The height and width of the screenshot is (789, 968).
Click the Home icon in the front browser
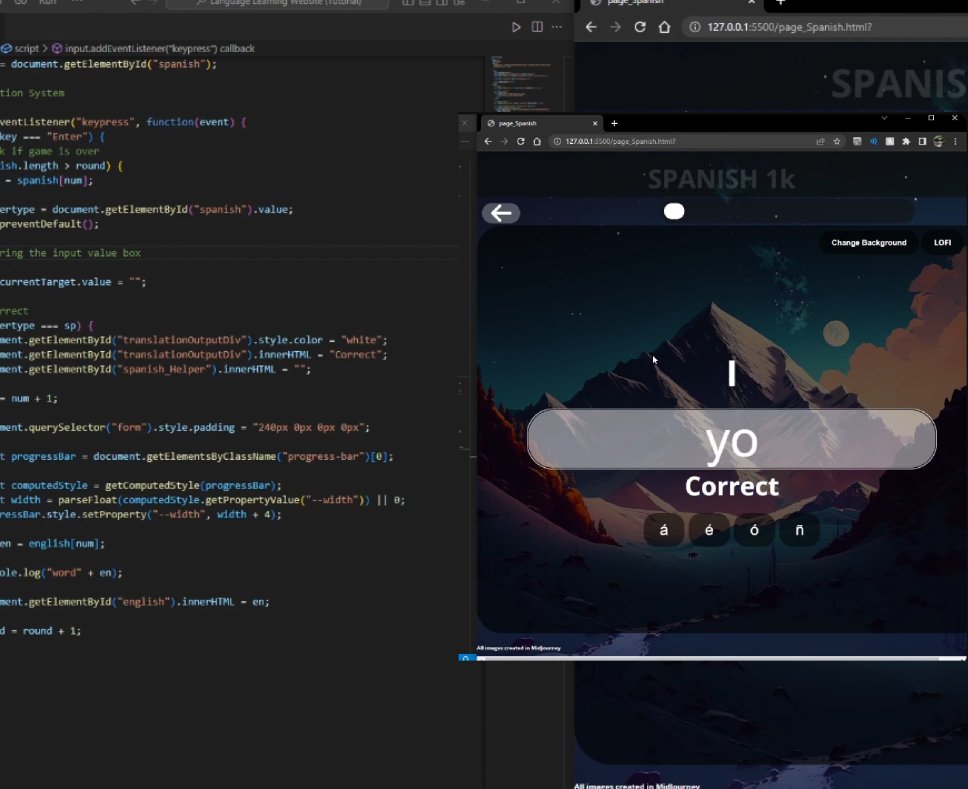click(x=537, y=141)
